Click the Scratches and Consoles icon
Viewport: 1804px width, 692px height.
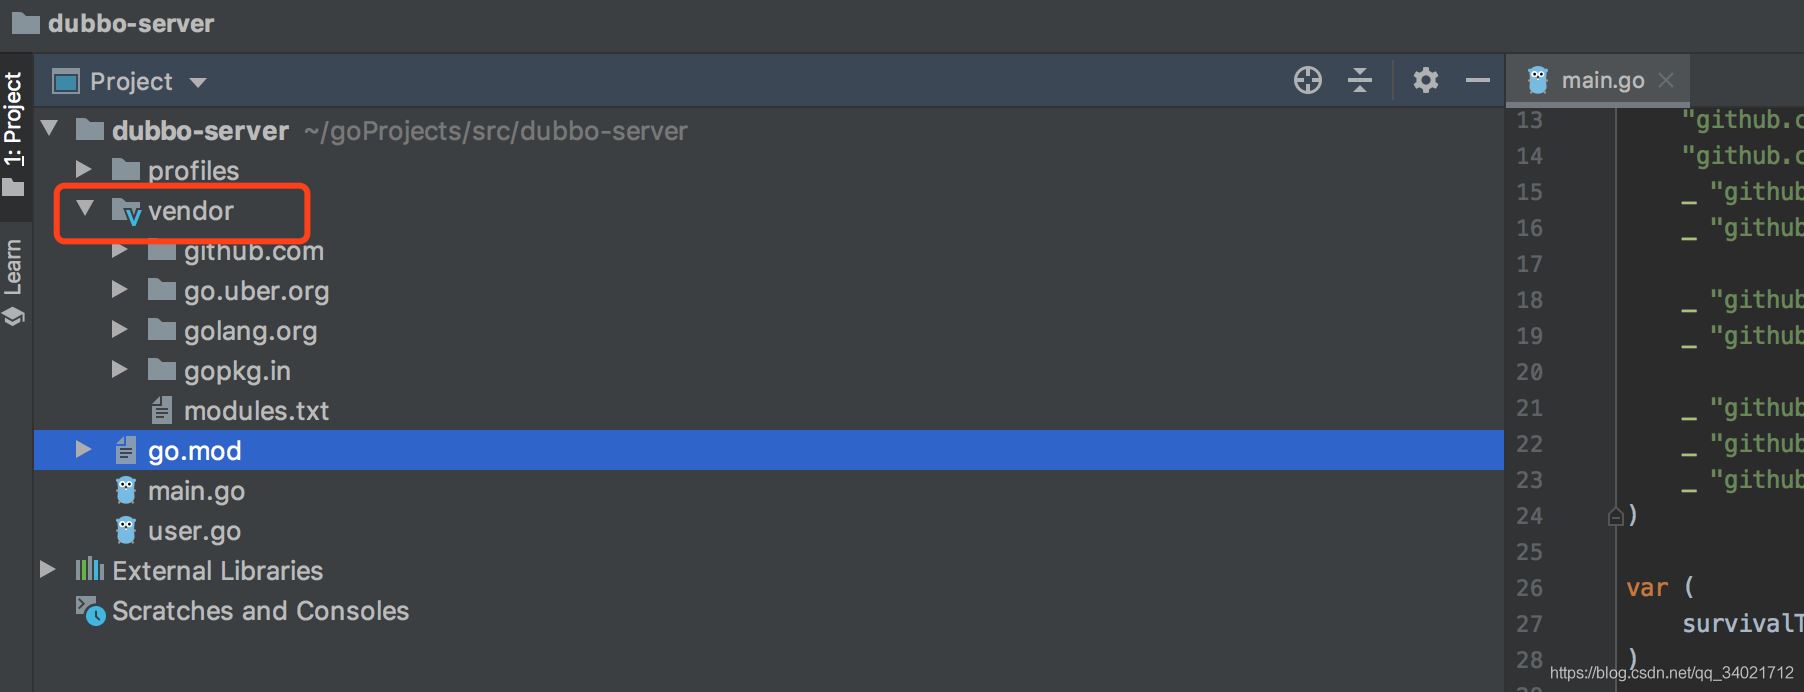pos(90,610)
